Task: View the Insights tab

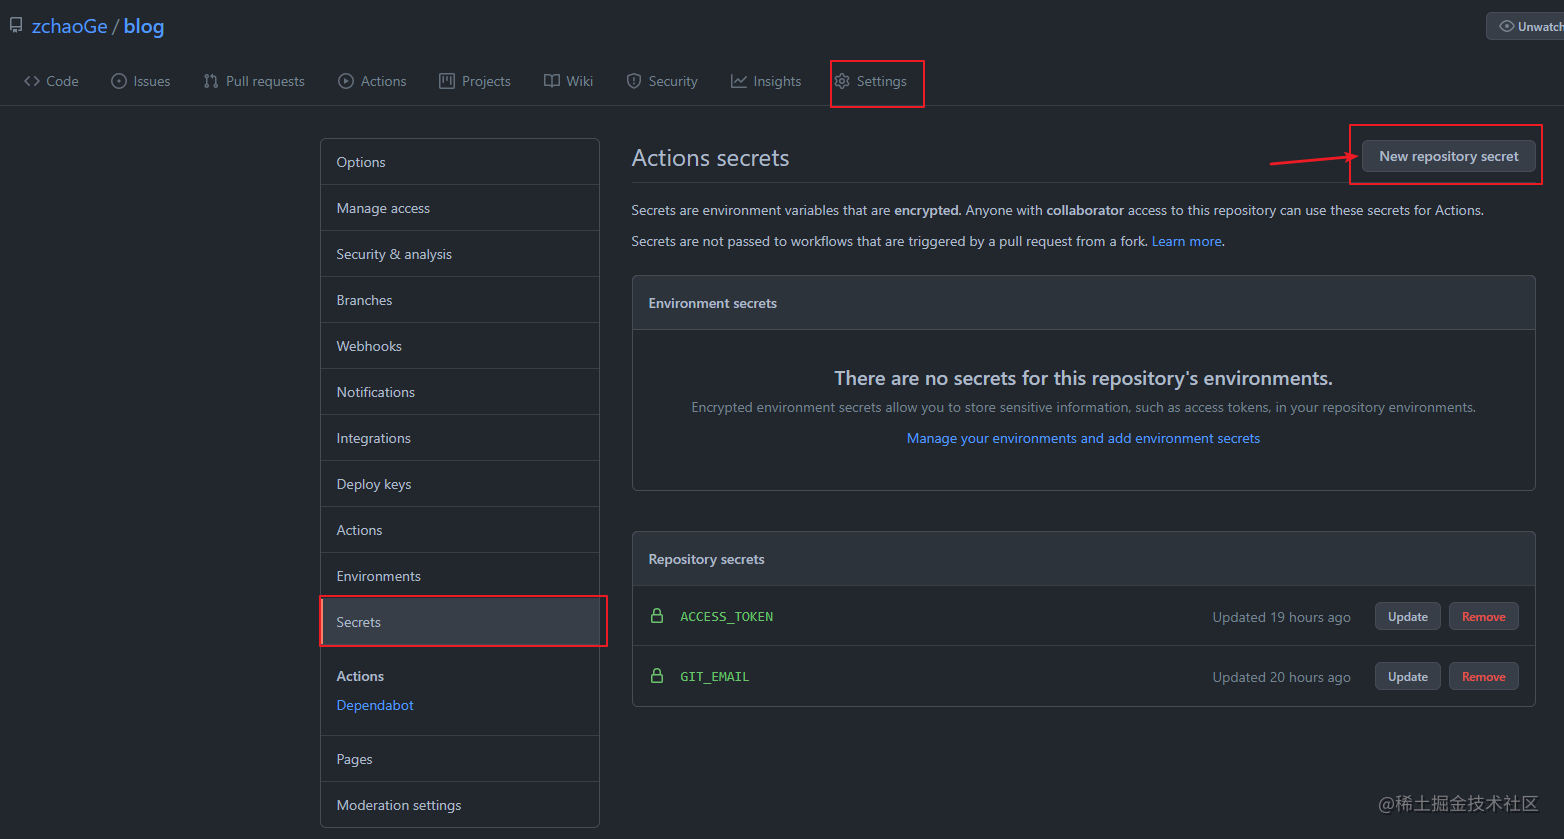Action: [766, 81]
